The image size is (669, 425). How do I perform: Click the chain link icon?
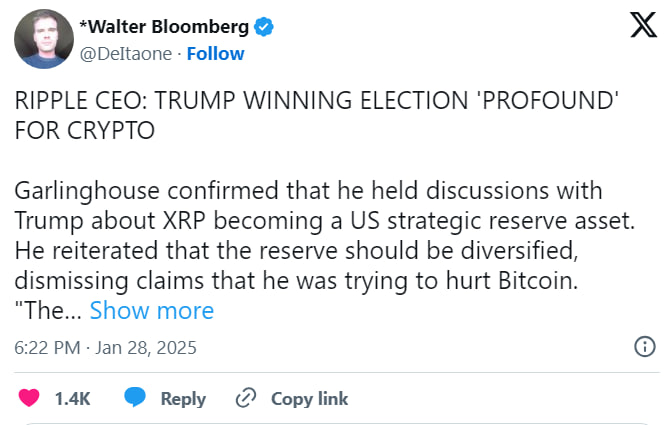(246, 398)
